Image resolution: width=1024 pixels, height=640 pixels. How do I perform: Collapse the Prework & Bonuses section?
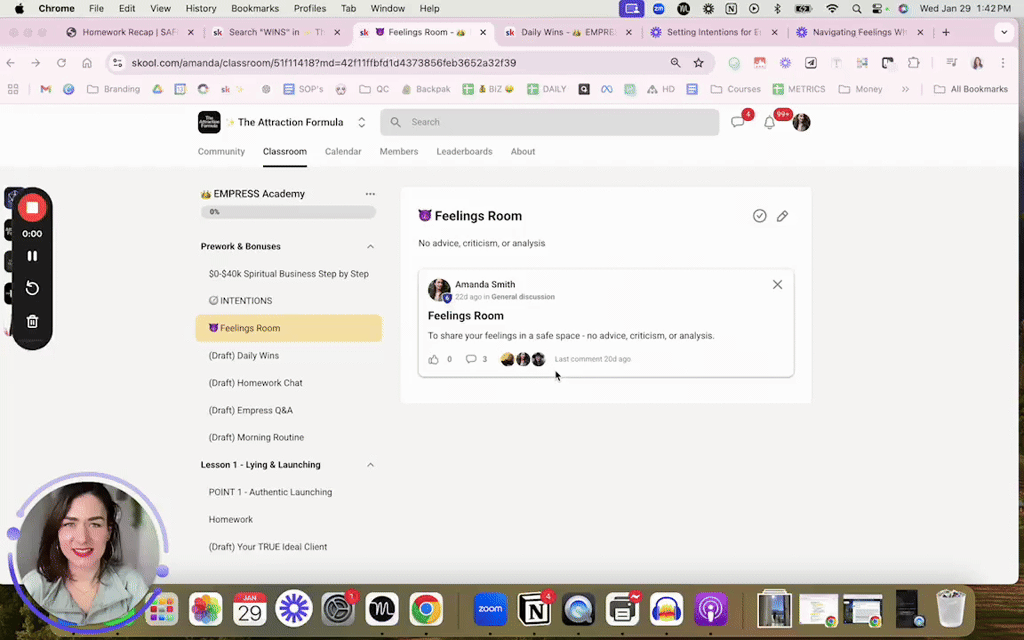pyautogui.click(x=370, y=246)
